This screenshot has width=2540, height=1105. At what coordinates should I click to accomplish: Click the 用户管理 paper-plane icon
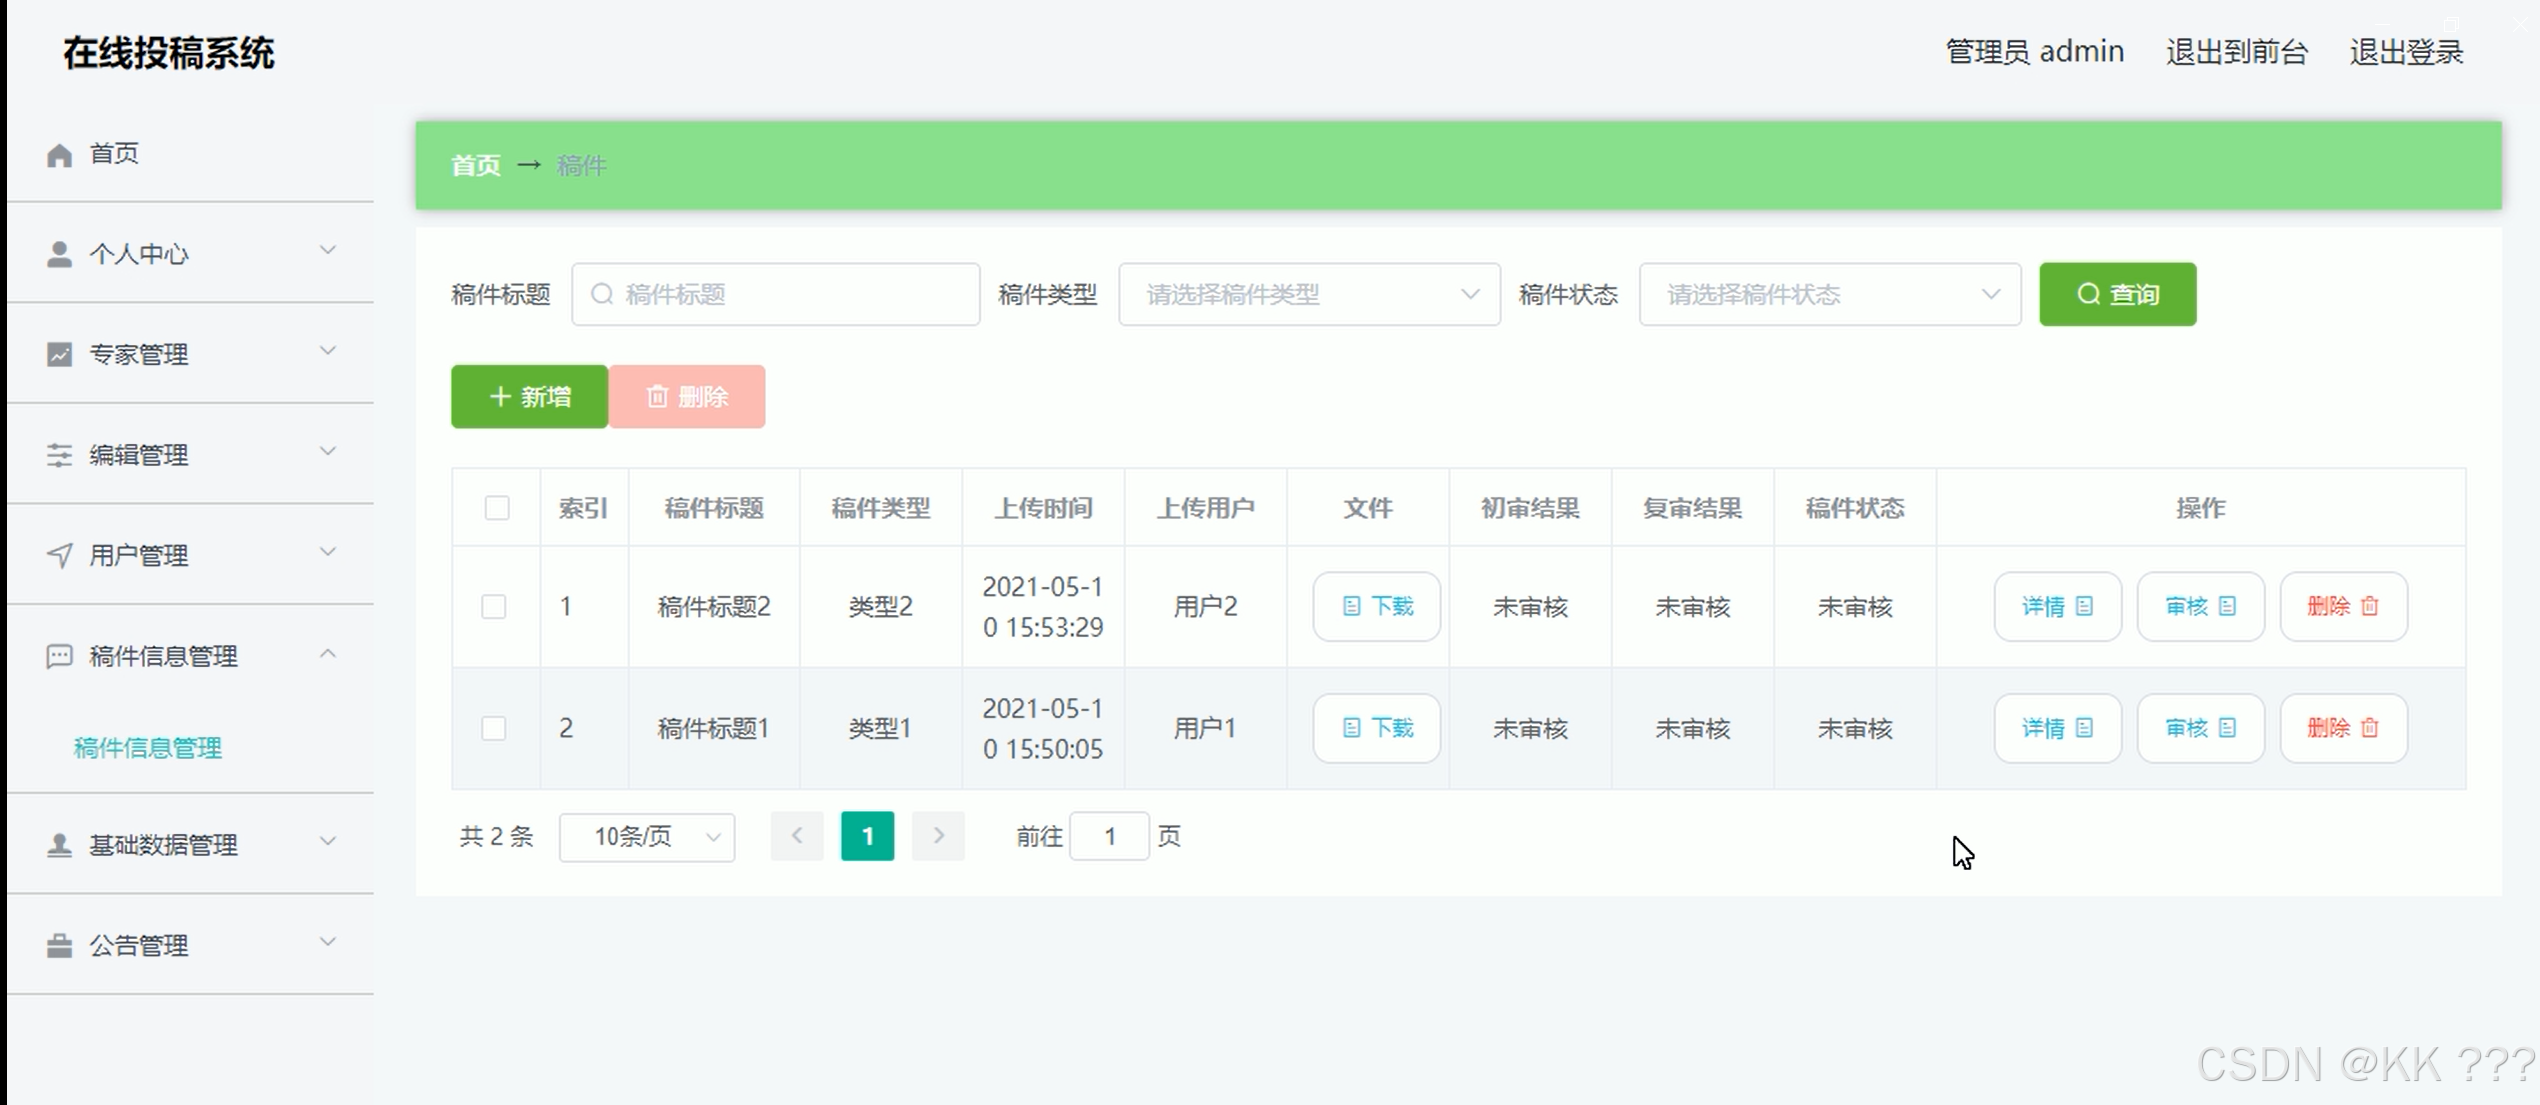pyautogui.click(x=58, y=554)
